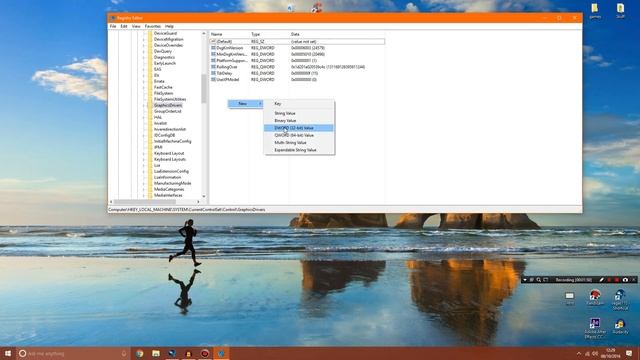Click the tree pane scroll-up arrow
This screenshot has width=640, height=360.
point(204,33)
